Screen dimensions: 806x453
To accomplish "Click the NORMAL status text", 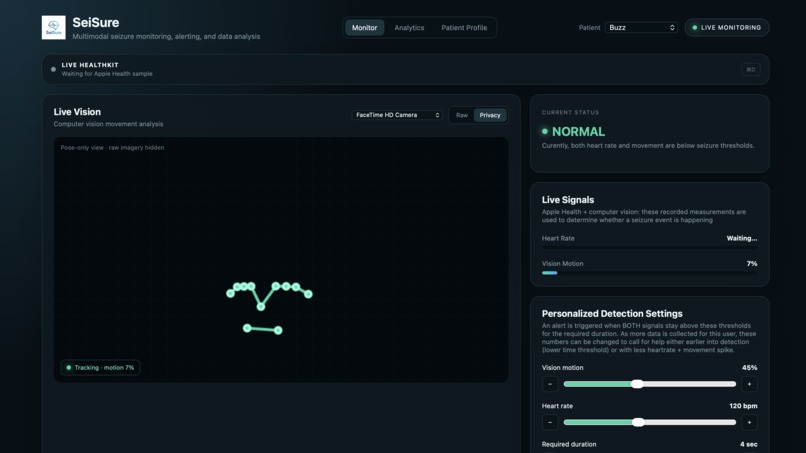I will pyautogui.click(x=578, y=132).
